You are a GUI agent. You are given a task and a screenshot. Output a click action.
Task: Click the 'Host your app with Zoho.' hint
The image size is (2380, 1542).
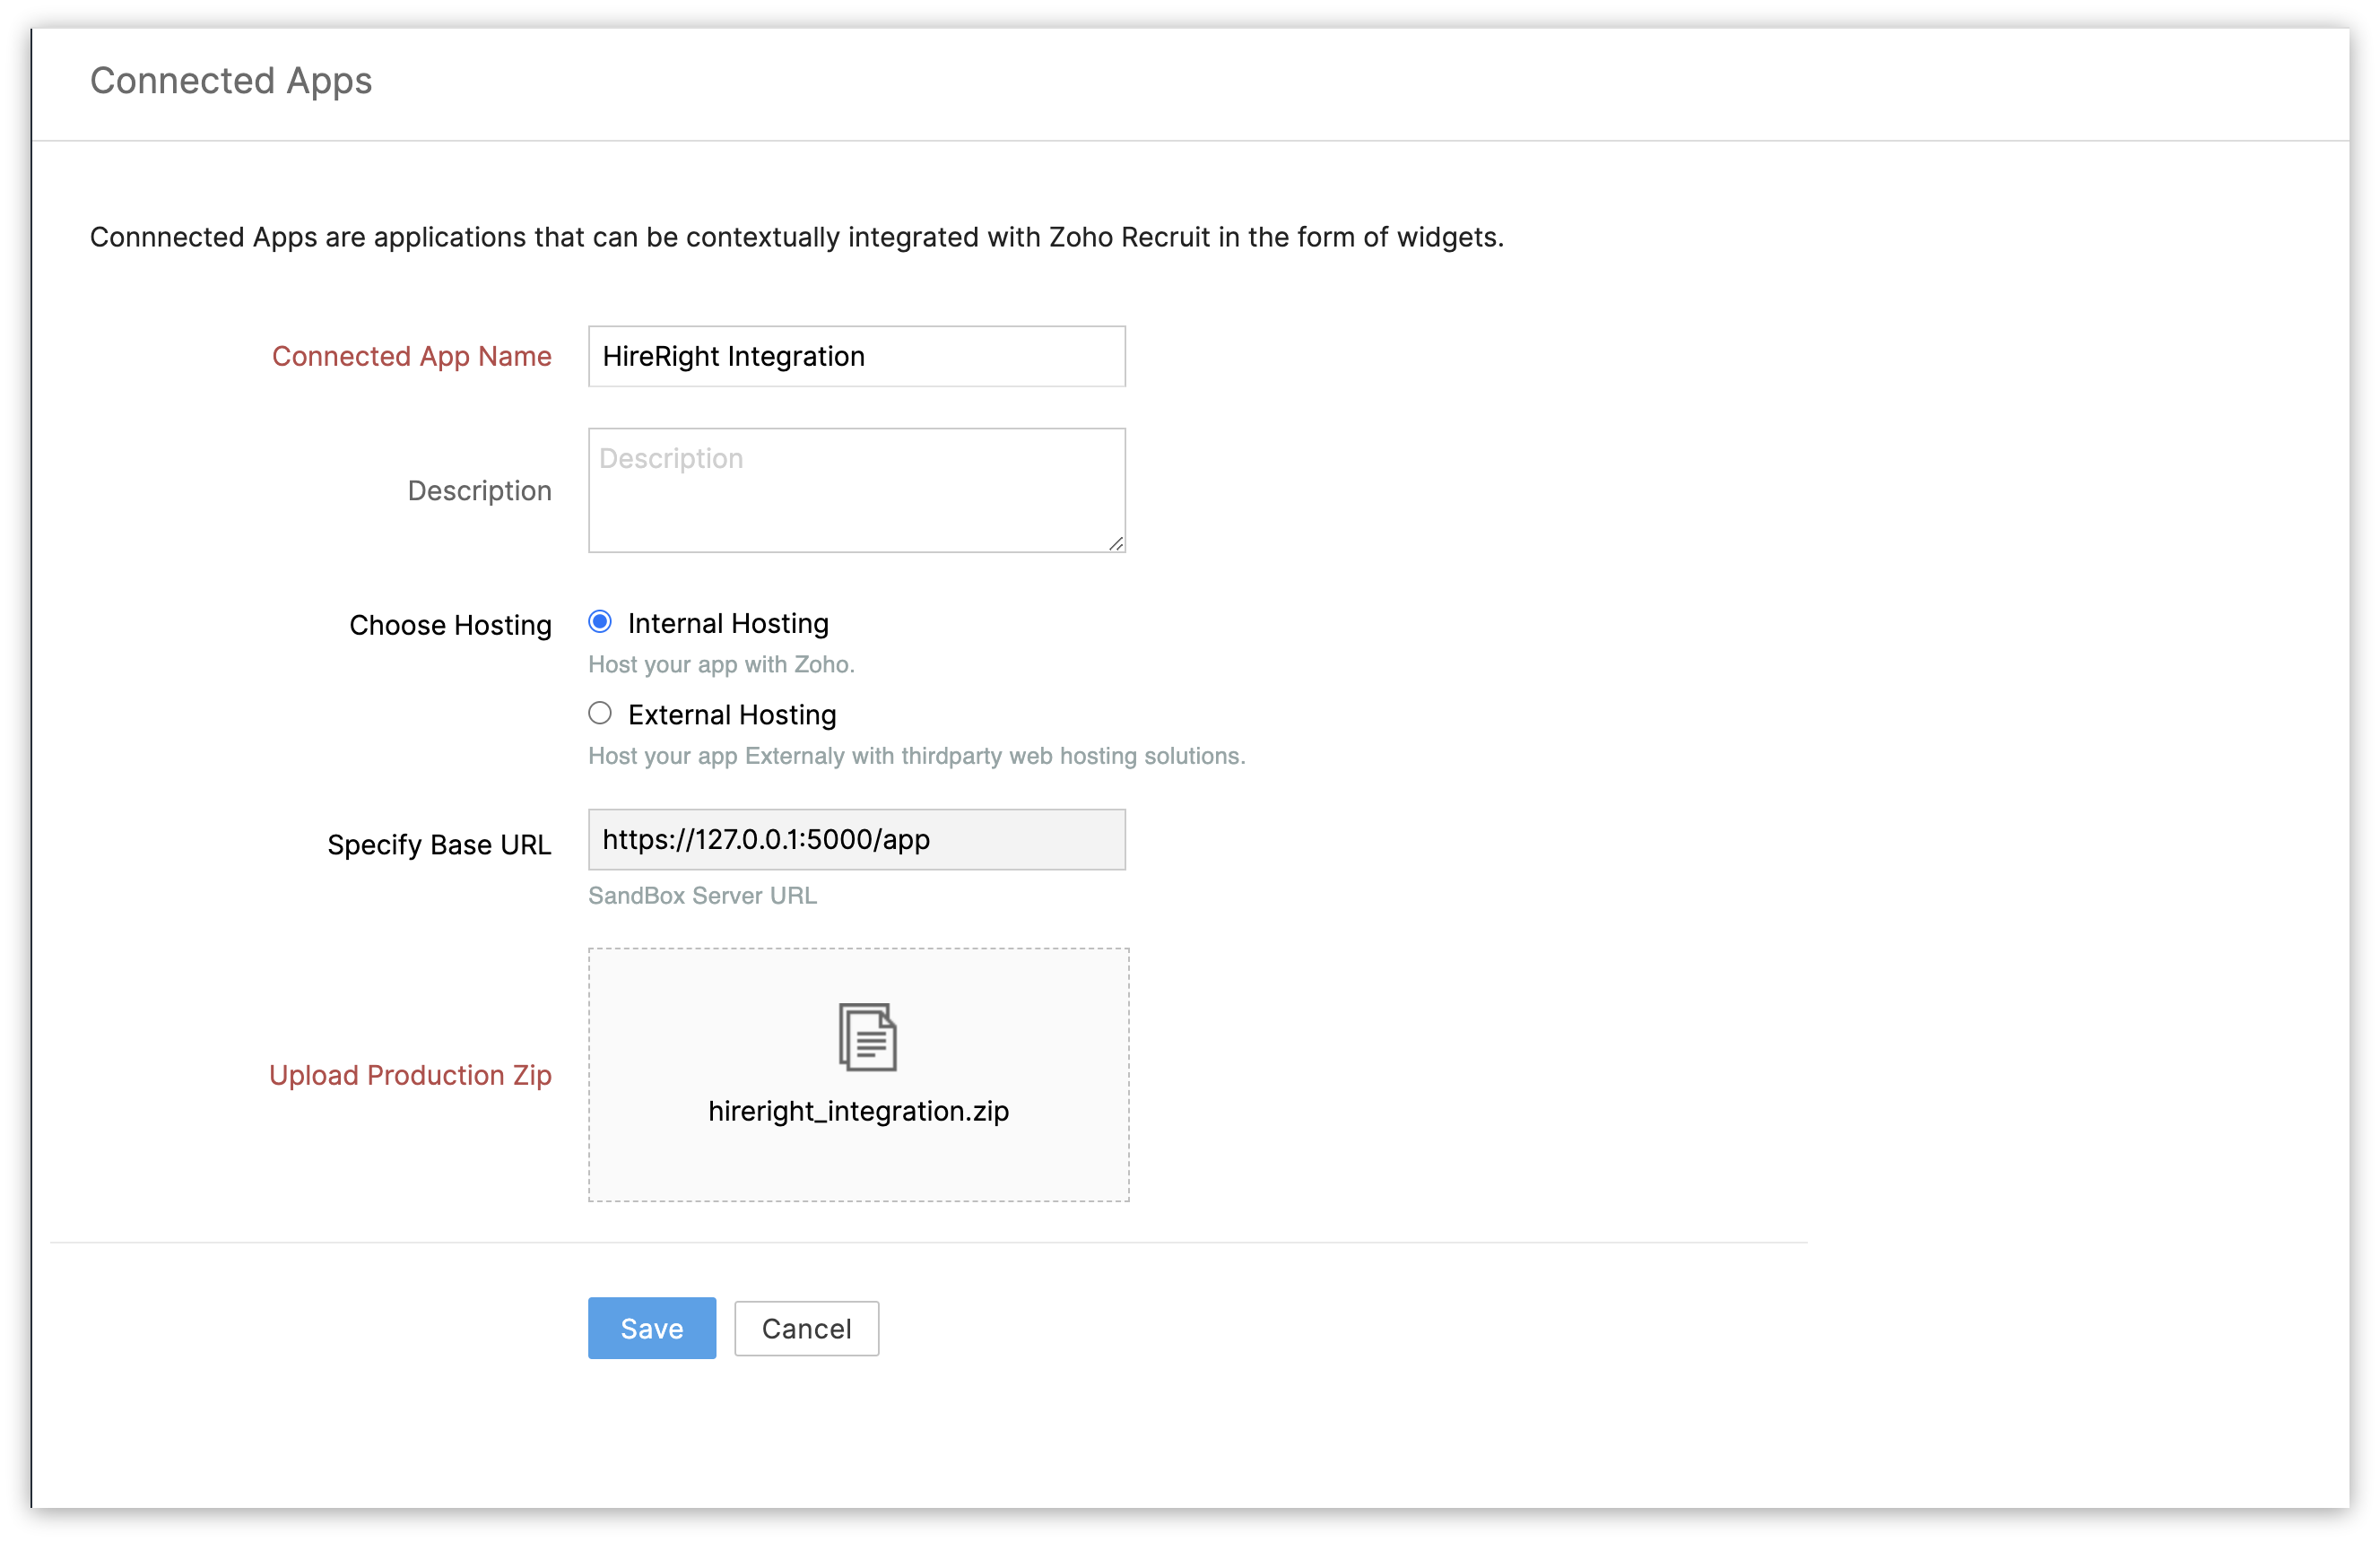[x=721, y=665]
